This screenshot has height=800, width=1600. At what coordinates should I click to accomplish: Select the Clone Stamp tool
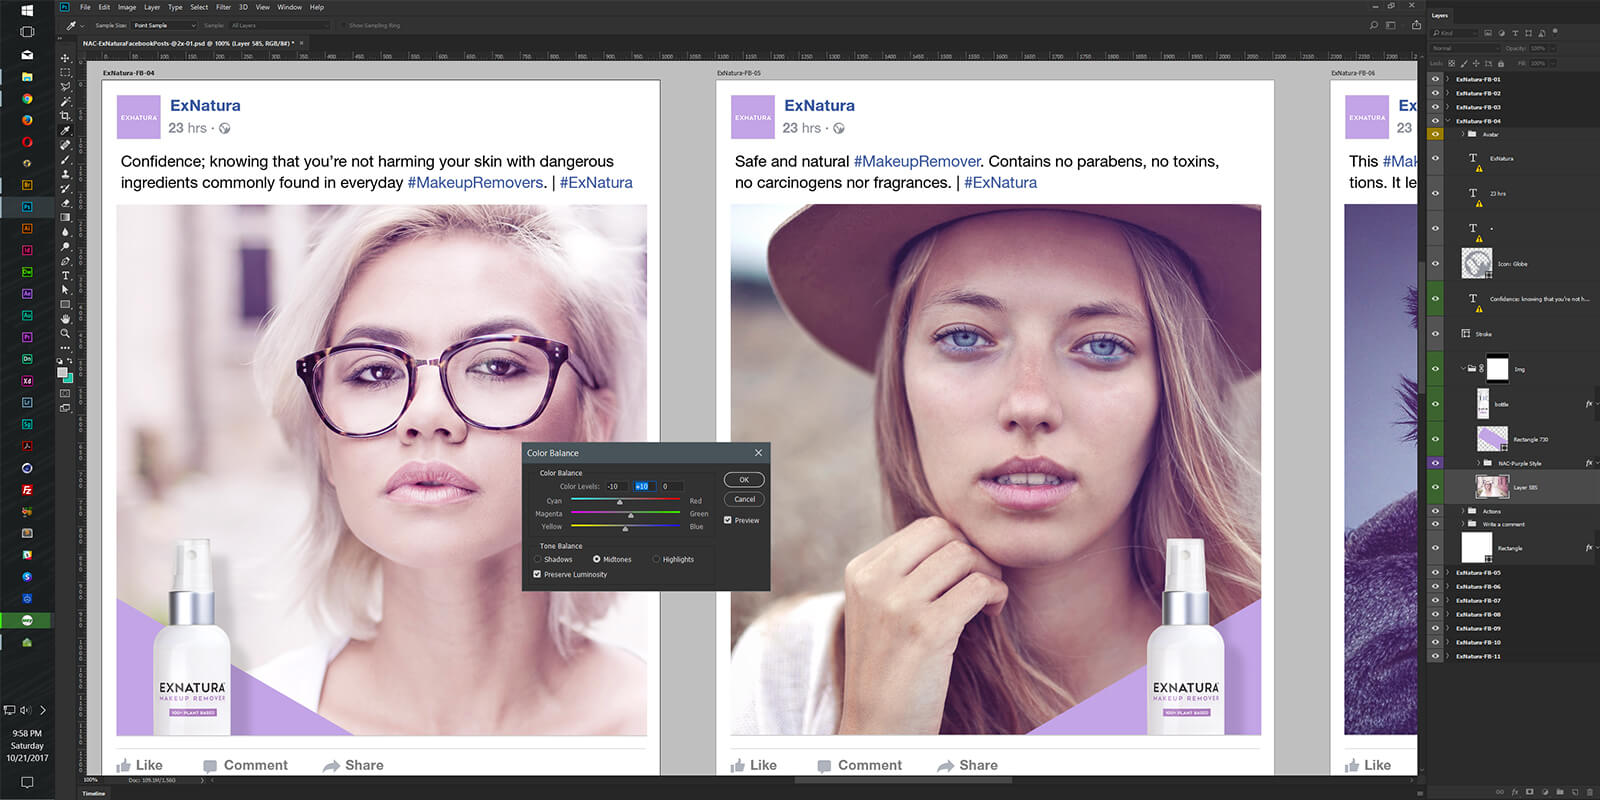click(x=65, y=174)
